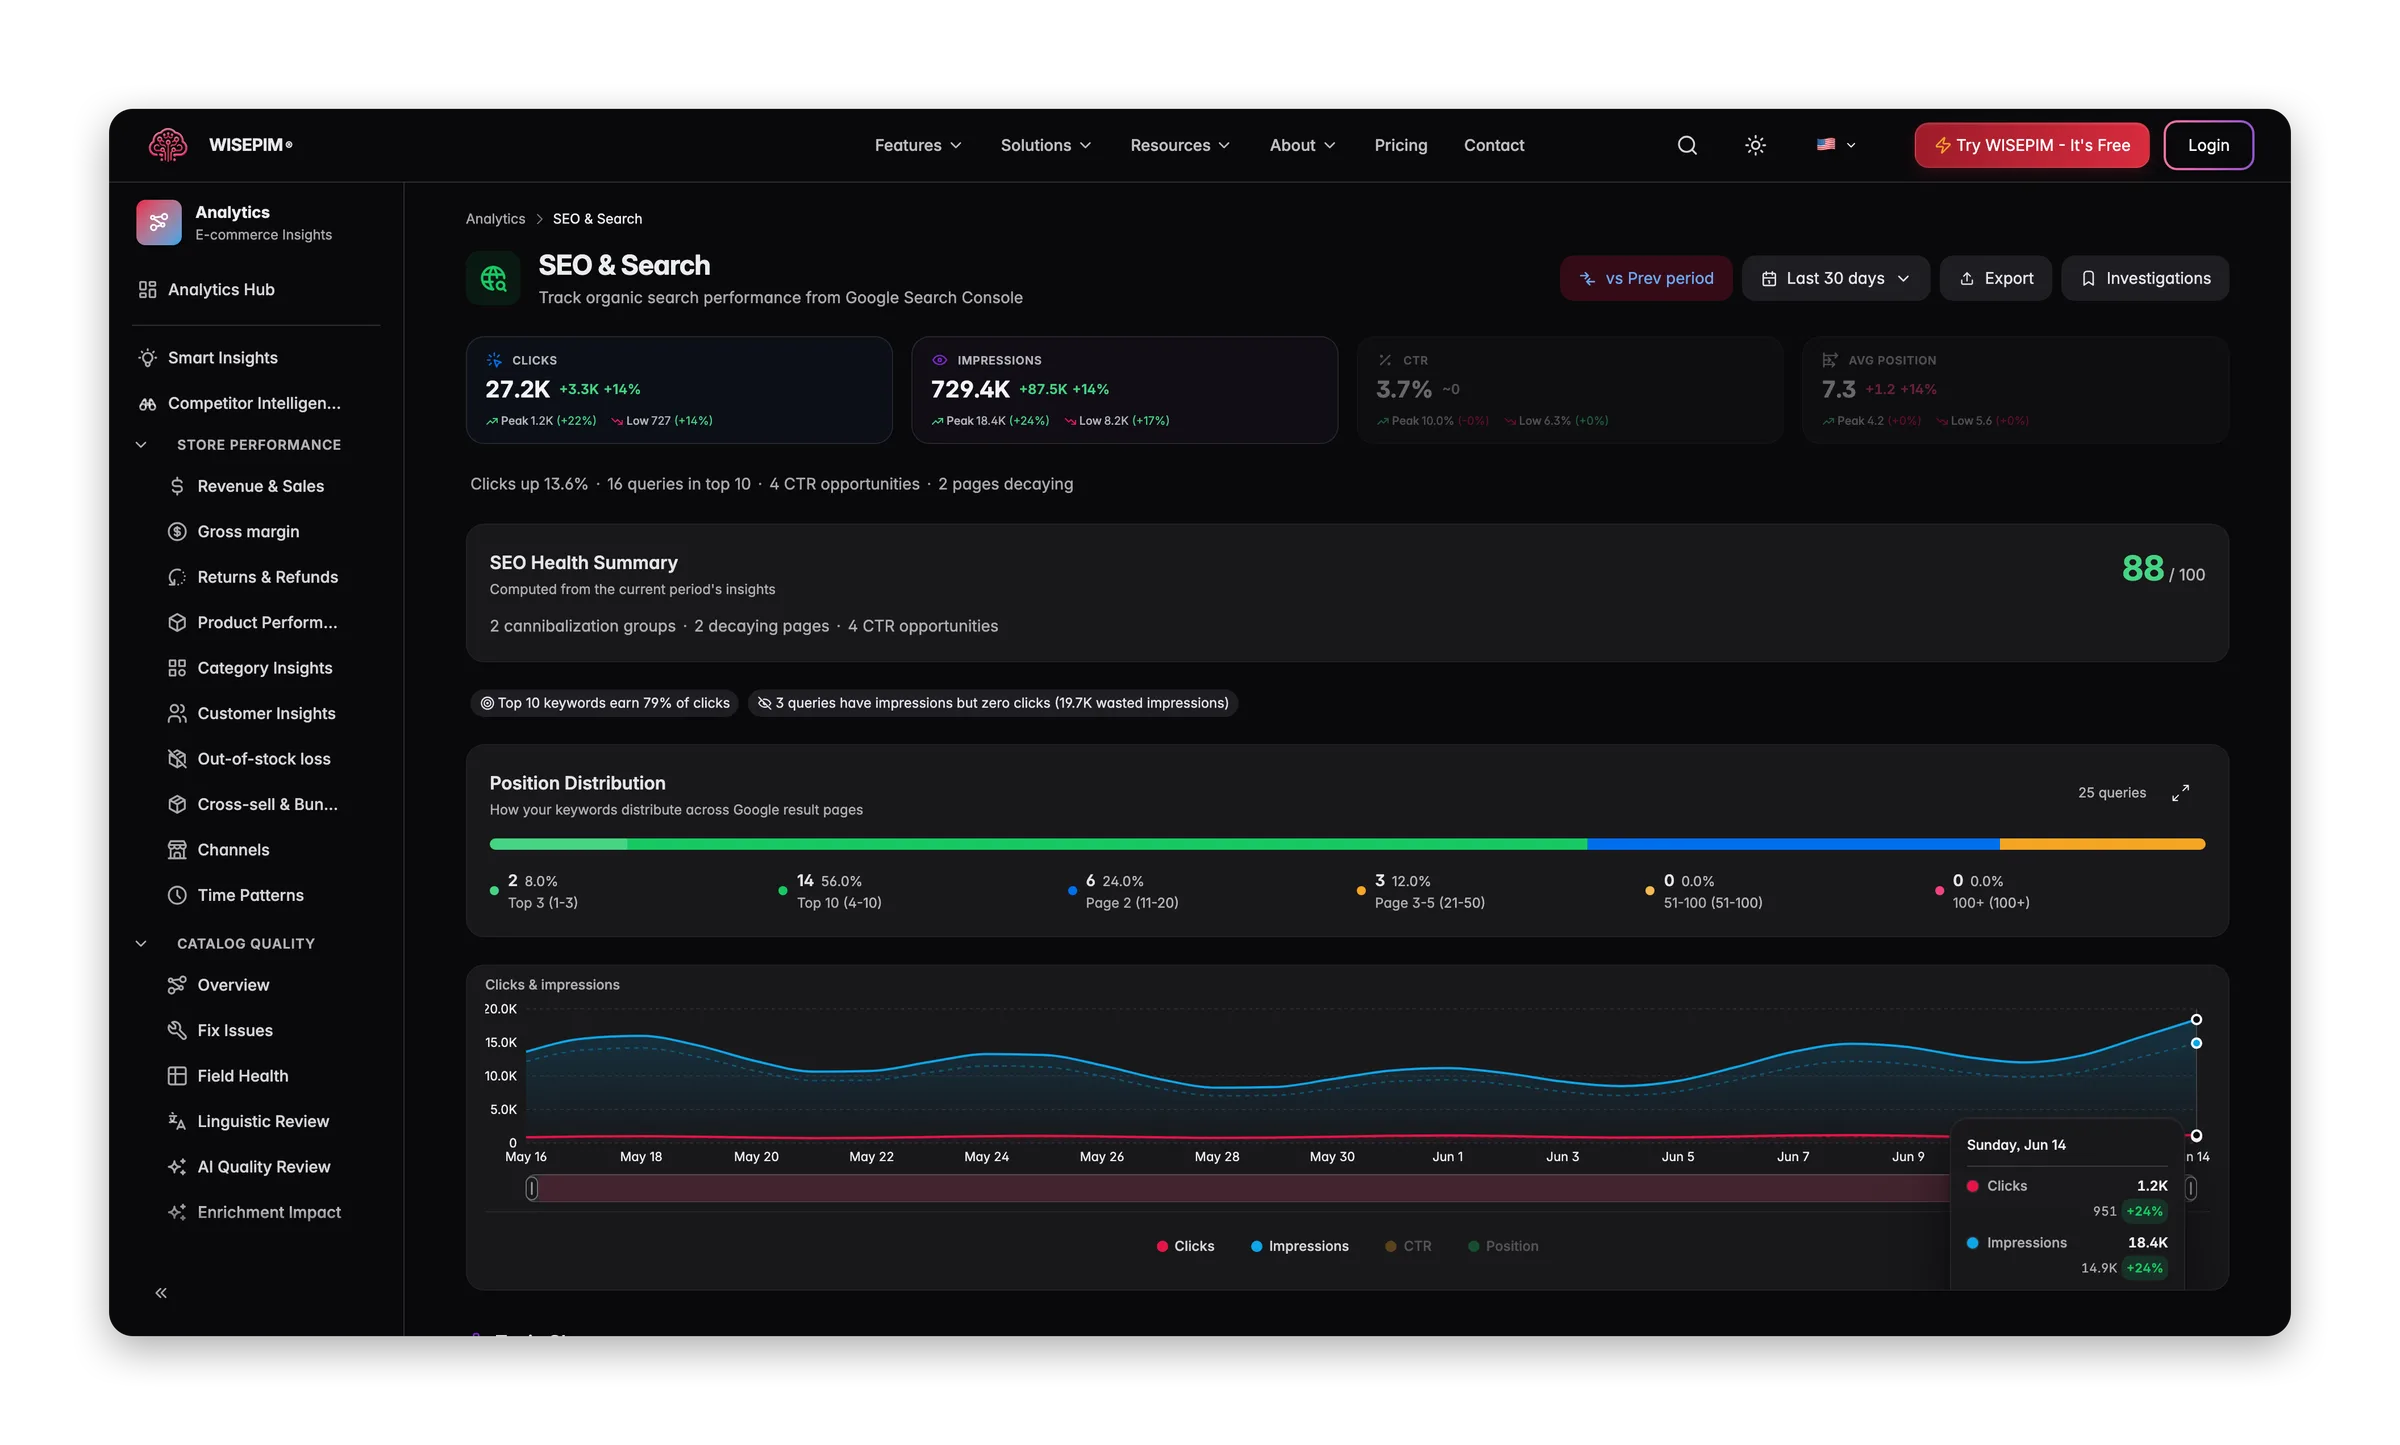Viewport: 2400px width, 1445px height.
Task: Click the WISEPIM brain logo
Action: click(167, 145)
